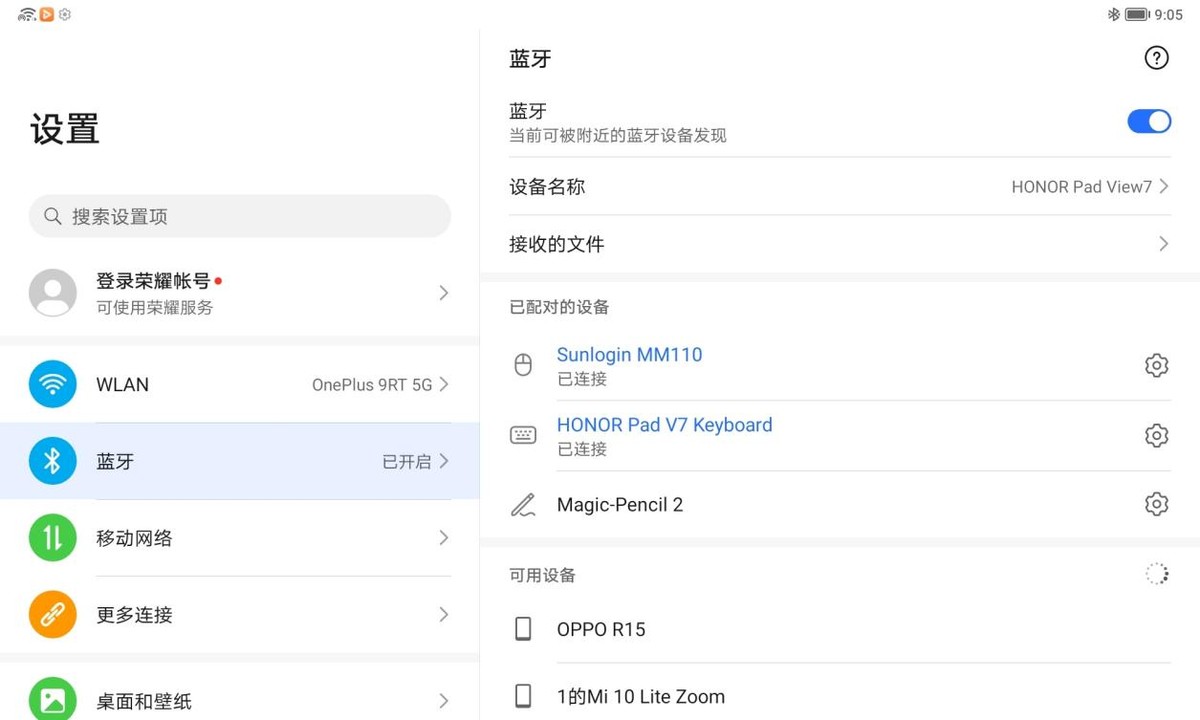Open settings gear for Magic-Pencil 2

tap(1156, 504)
